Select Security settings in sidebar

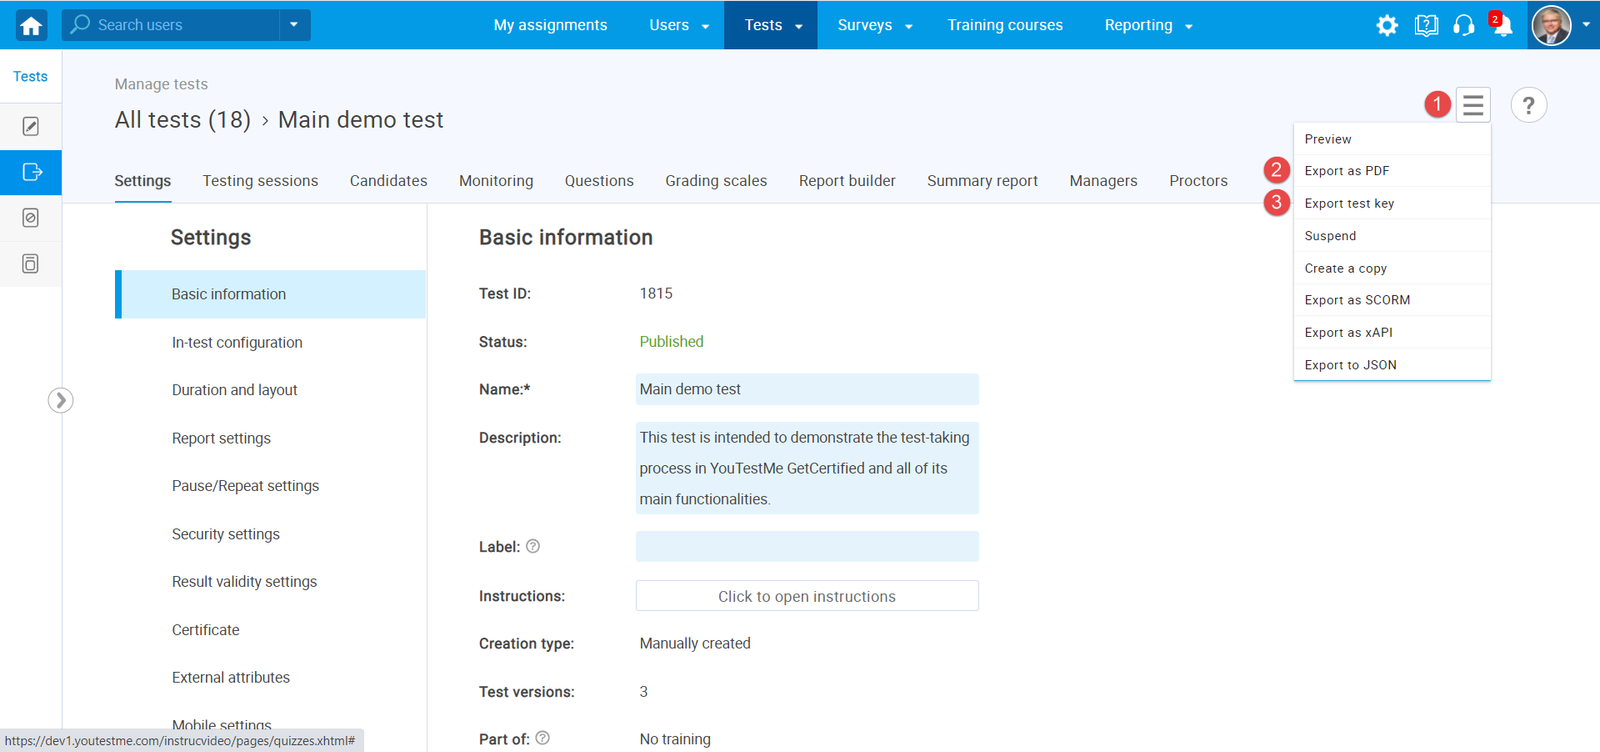[226, 534]
